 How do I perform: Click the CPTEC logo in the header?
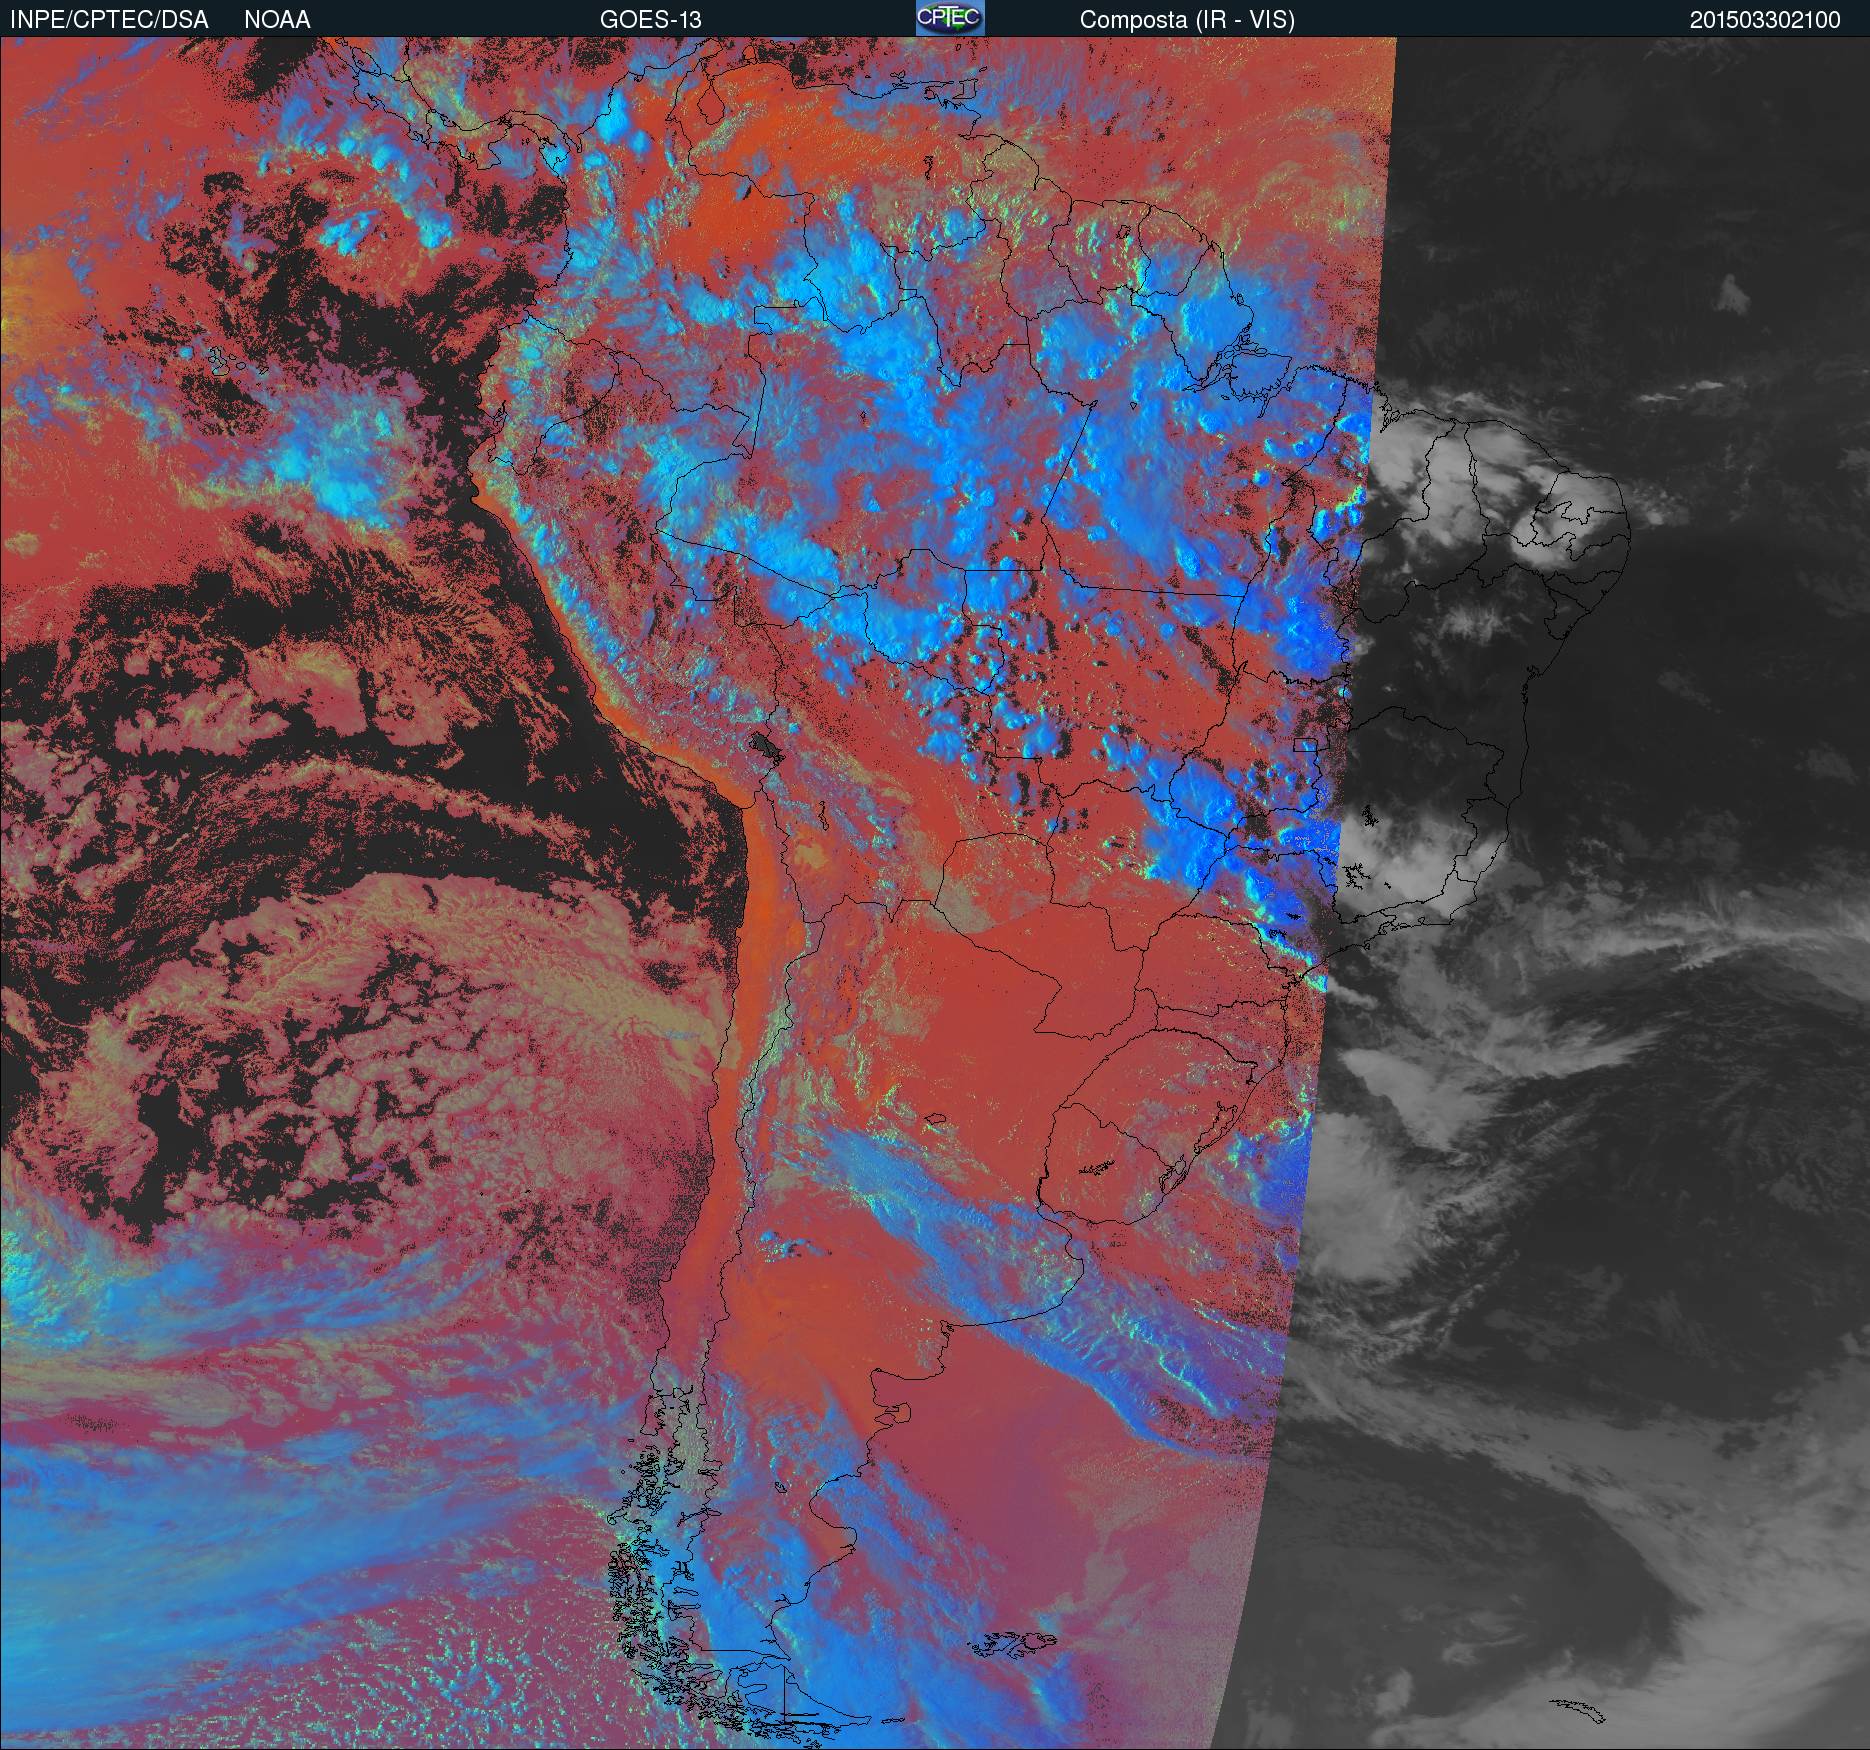pyautogui.click(x=950, y=18)
